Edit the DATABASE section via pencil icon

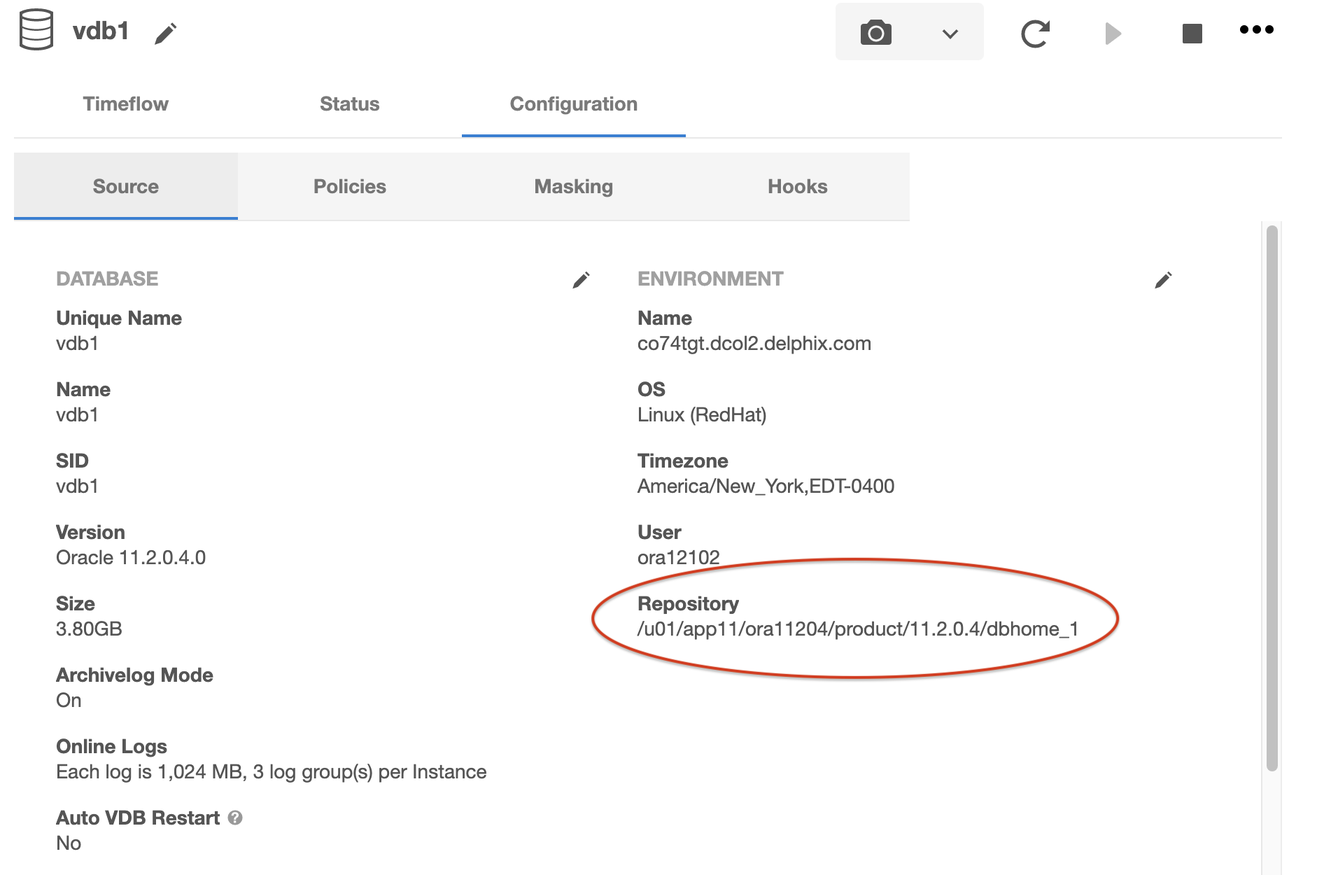click(581, 280)
